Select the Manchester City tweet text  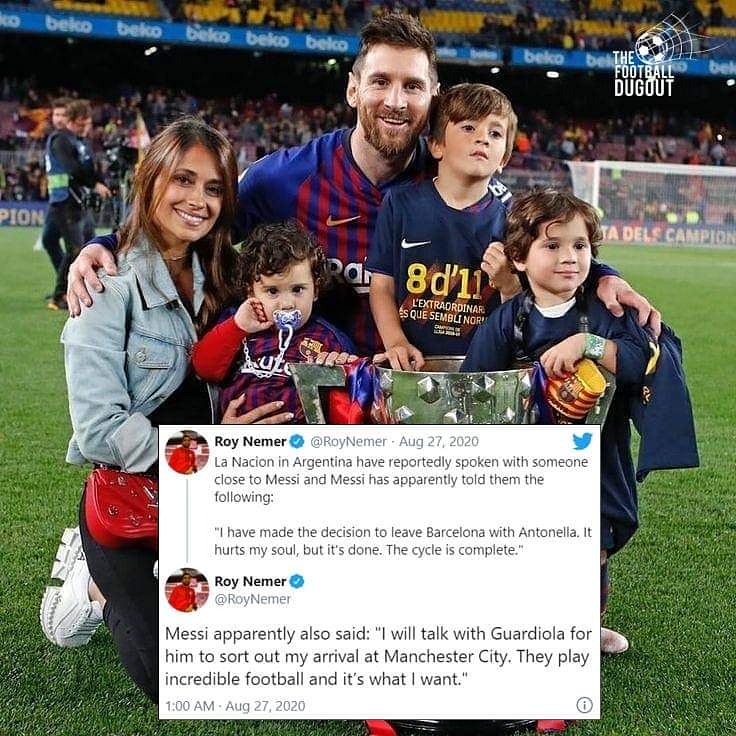tap(378, 656)
